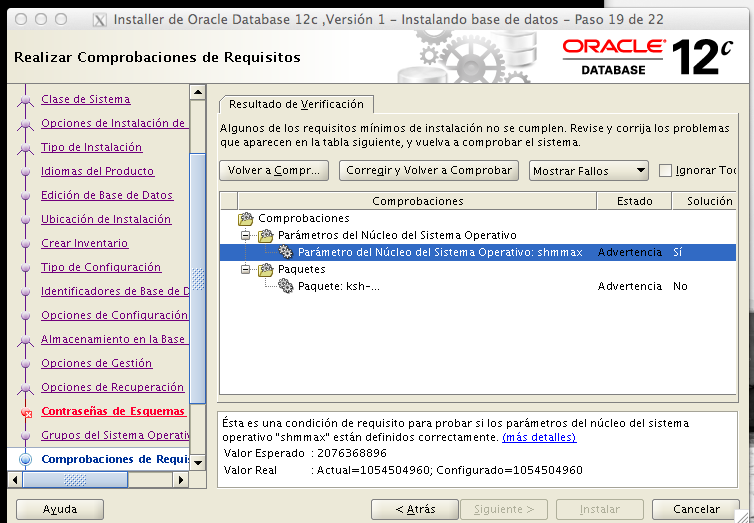Select the Resultado de Verificación tab

pyautogui.click(x=296, y=104)
